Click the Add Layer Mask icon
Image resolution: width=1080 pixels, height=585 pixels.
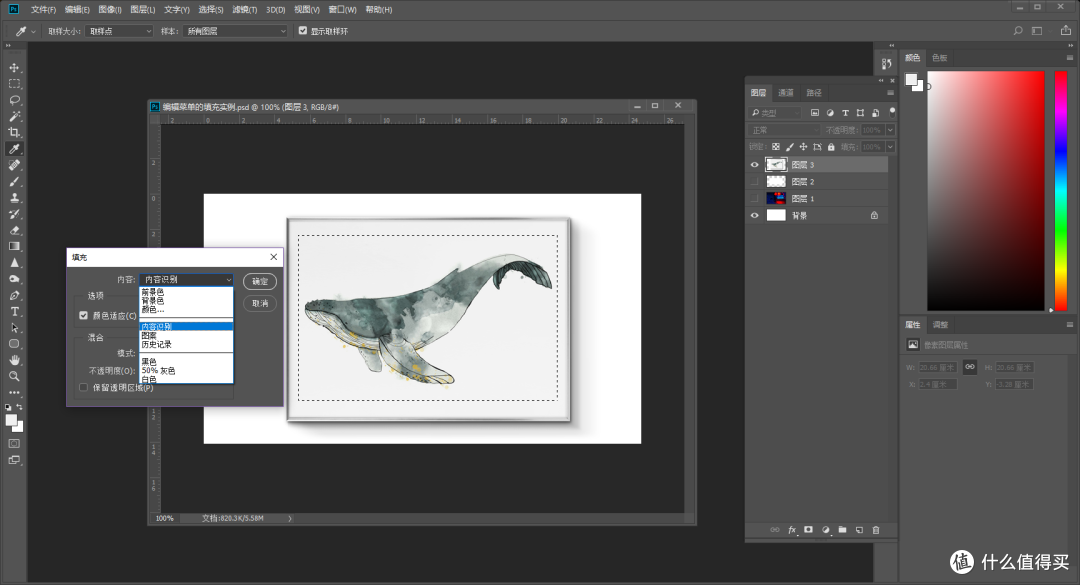[x=808, y=529]
